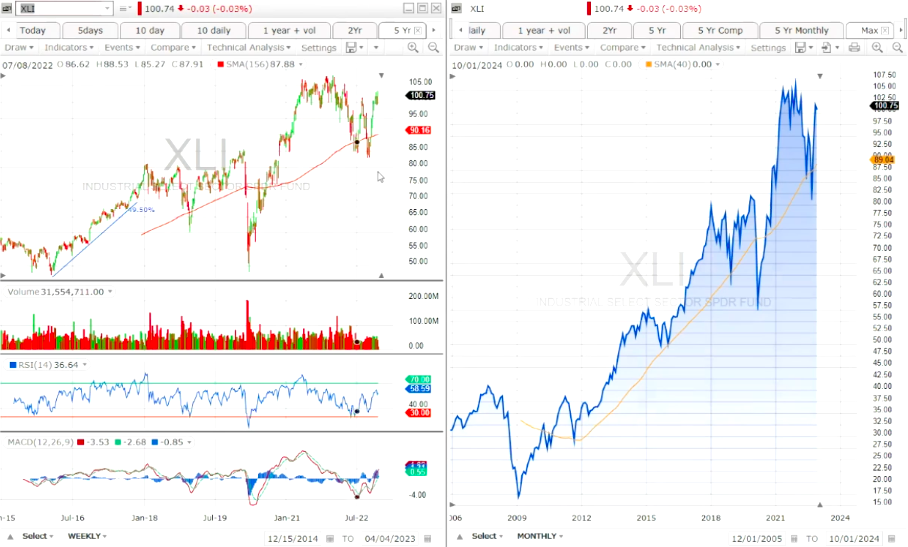
Task: Open the calendar picker next to 12/15/2014
Action: coord(329,538)
